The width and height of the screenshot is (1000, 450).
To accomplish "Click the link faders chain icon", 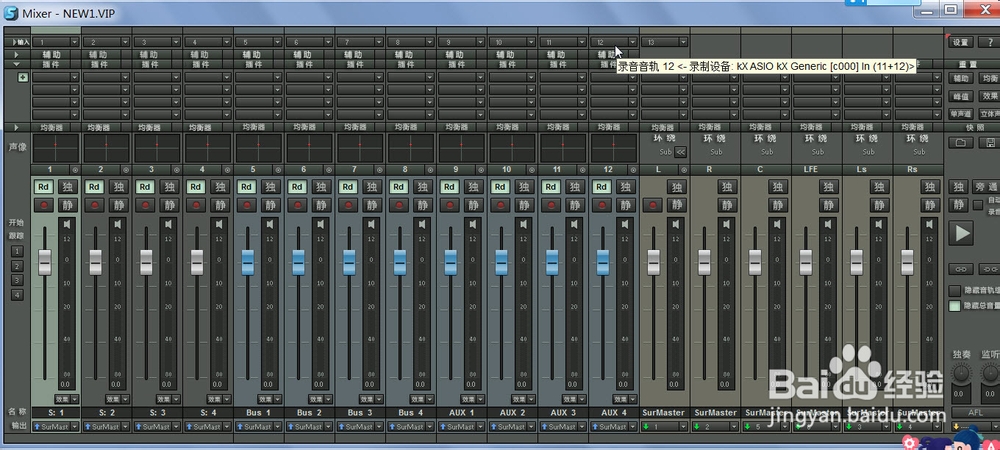I will tap(960, 268).
